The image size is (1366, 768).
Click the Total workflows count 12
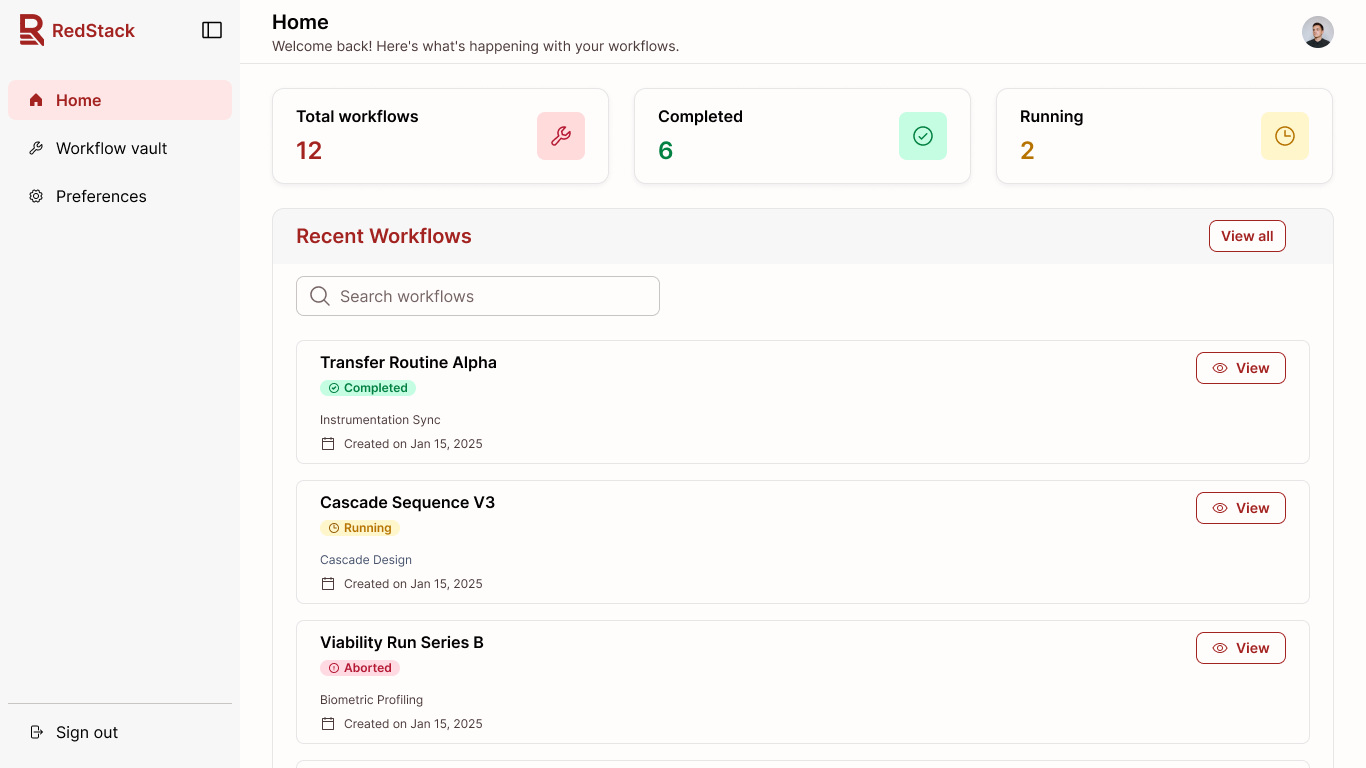309,150
